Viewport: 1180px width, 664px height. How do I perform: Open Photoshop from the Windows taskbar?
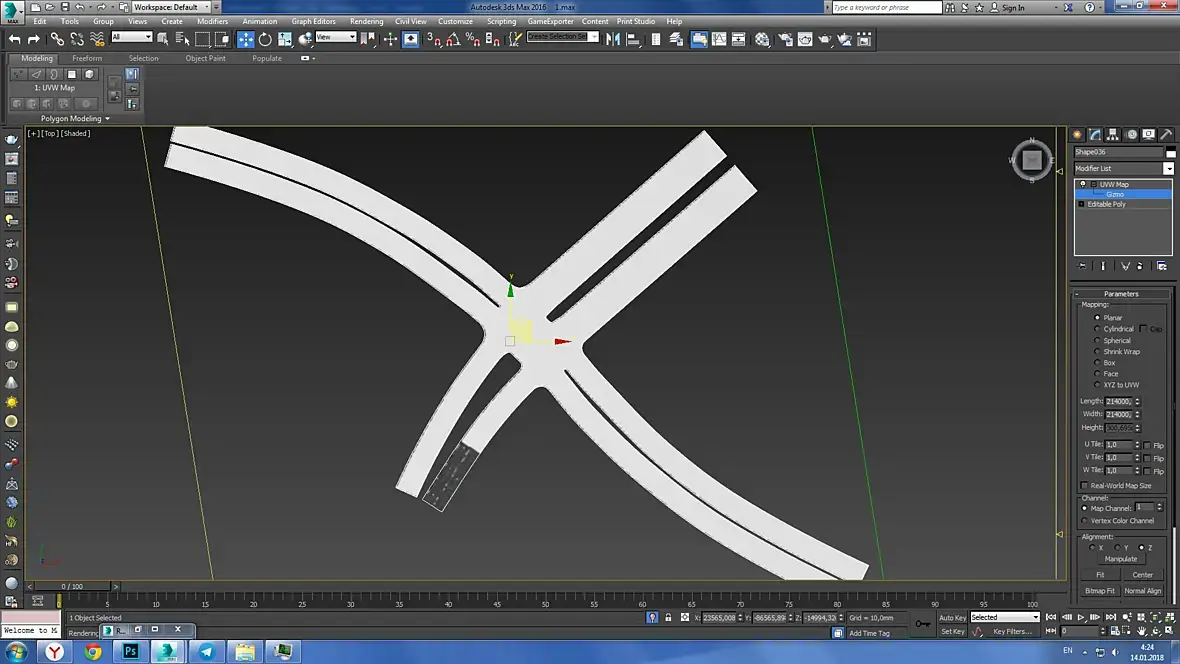click(x=130, y=652)
